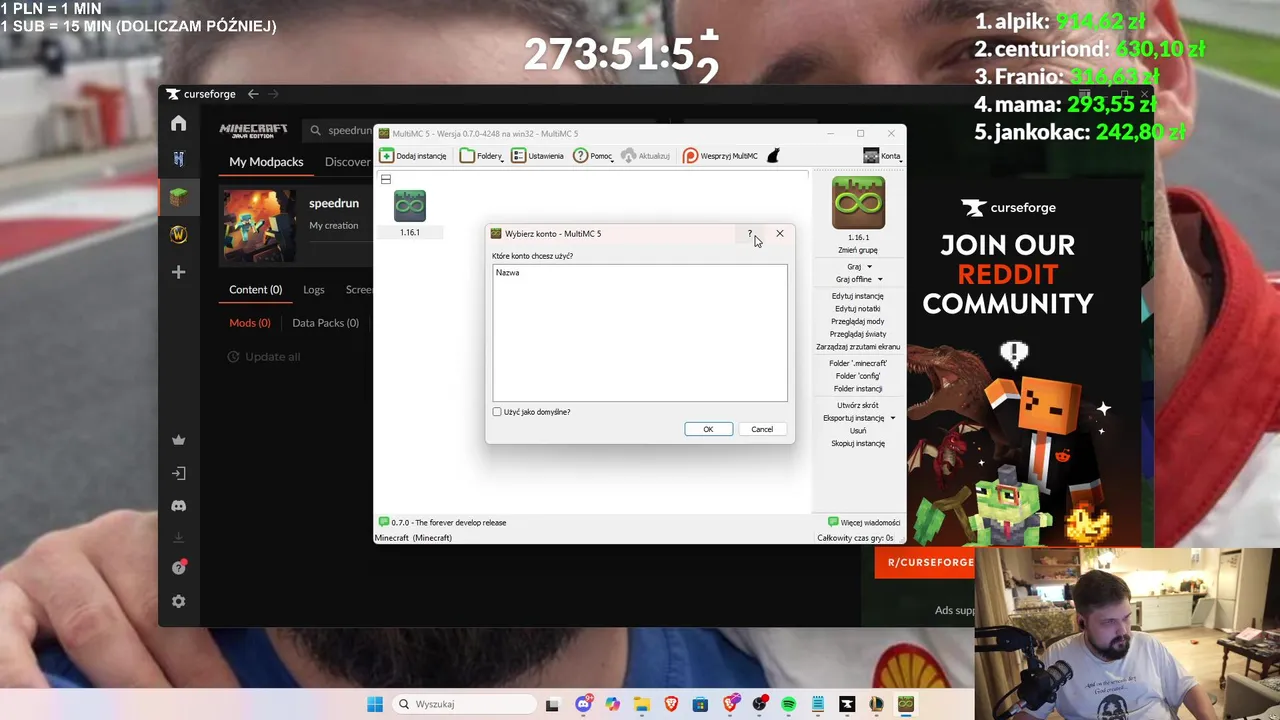Select Data Packs (0) sub-tab

[x=325, y=323]
